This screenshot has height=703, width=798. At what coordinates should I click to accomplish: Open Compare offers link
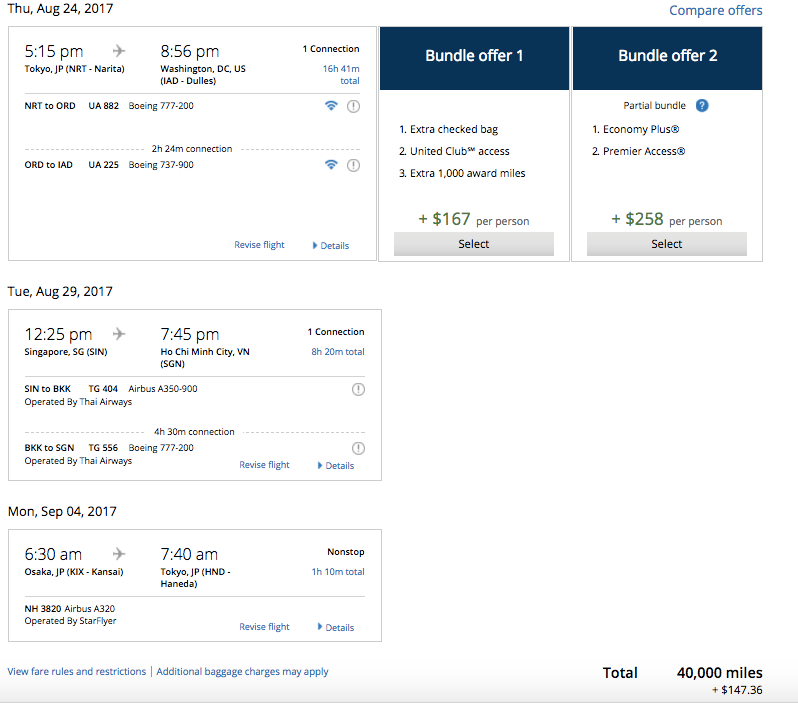pyautogui.click(x=715, y=10)
